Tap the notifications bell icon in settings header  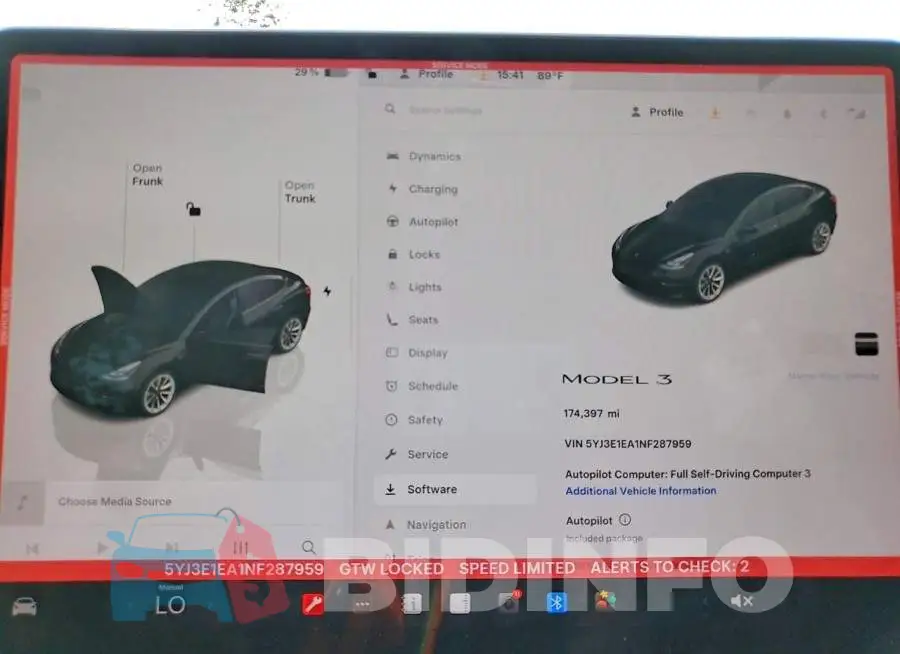788,114
